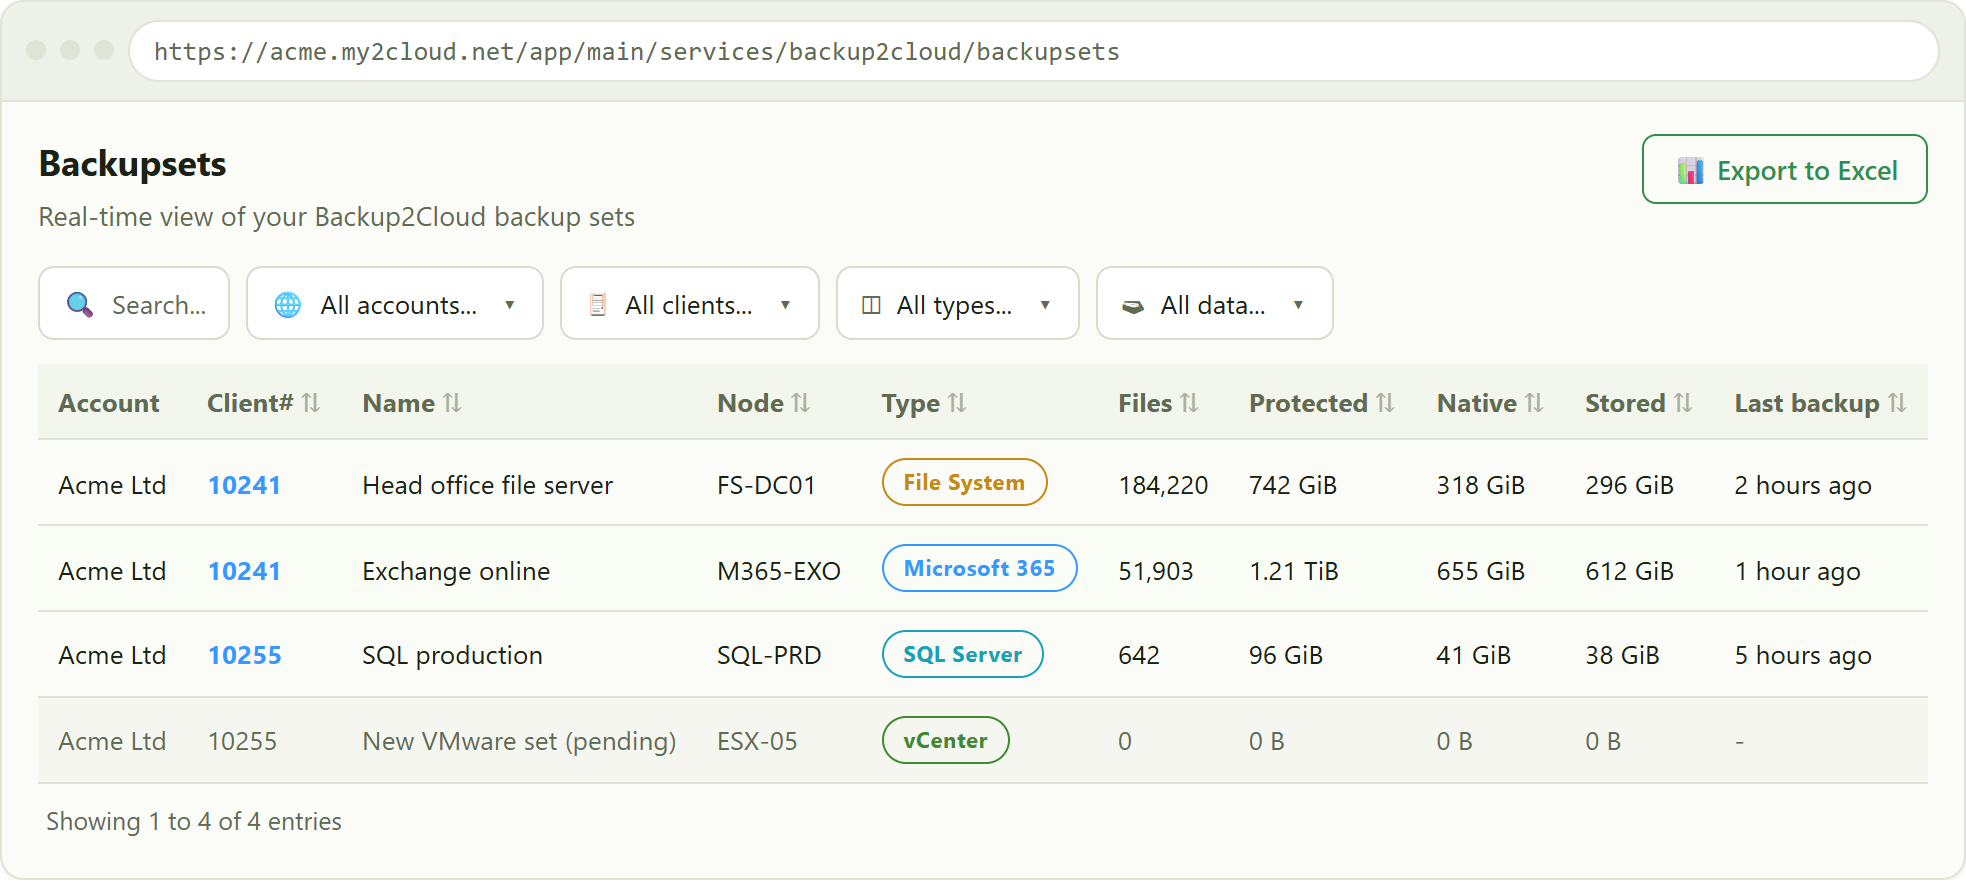Image resolution: width=1966 pixels, height=880 pixels.
Task: Click the magnifier icon in the search box
Action: point(80,304)
